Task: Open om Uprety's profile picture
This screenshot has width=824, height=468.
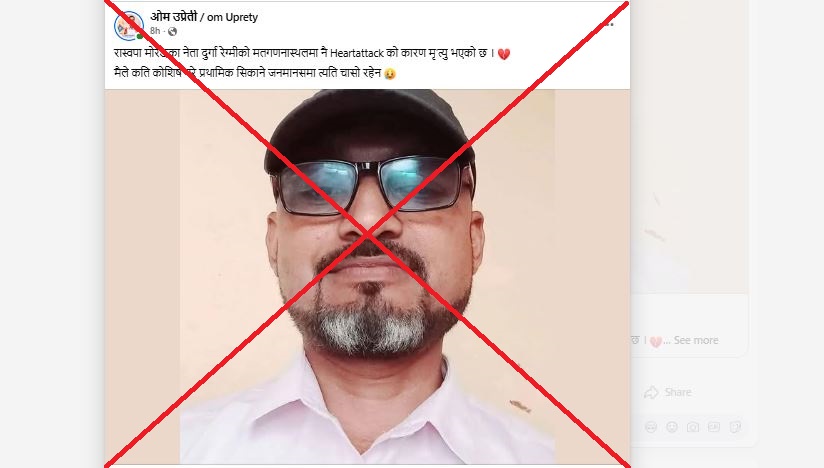Action: click(129, 25)
